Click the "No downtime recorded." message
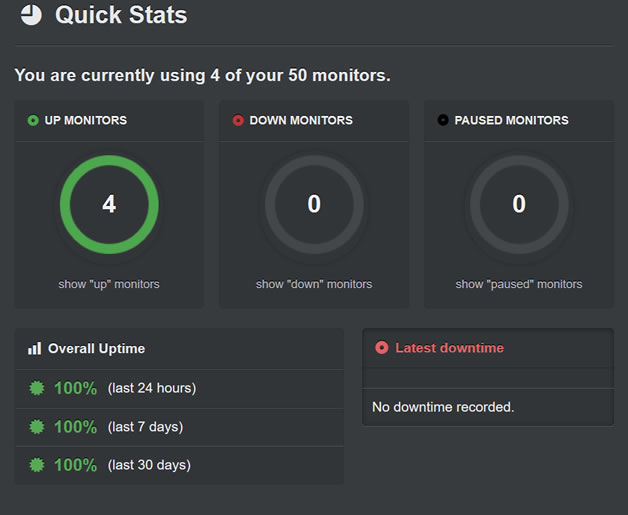This screenshot has height=515, width=628. [443, 407]
